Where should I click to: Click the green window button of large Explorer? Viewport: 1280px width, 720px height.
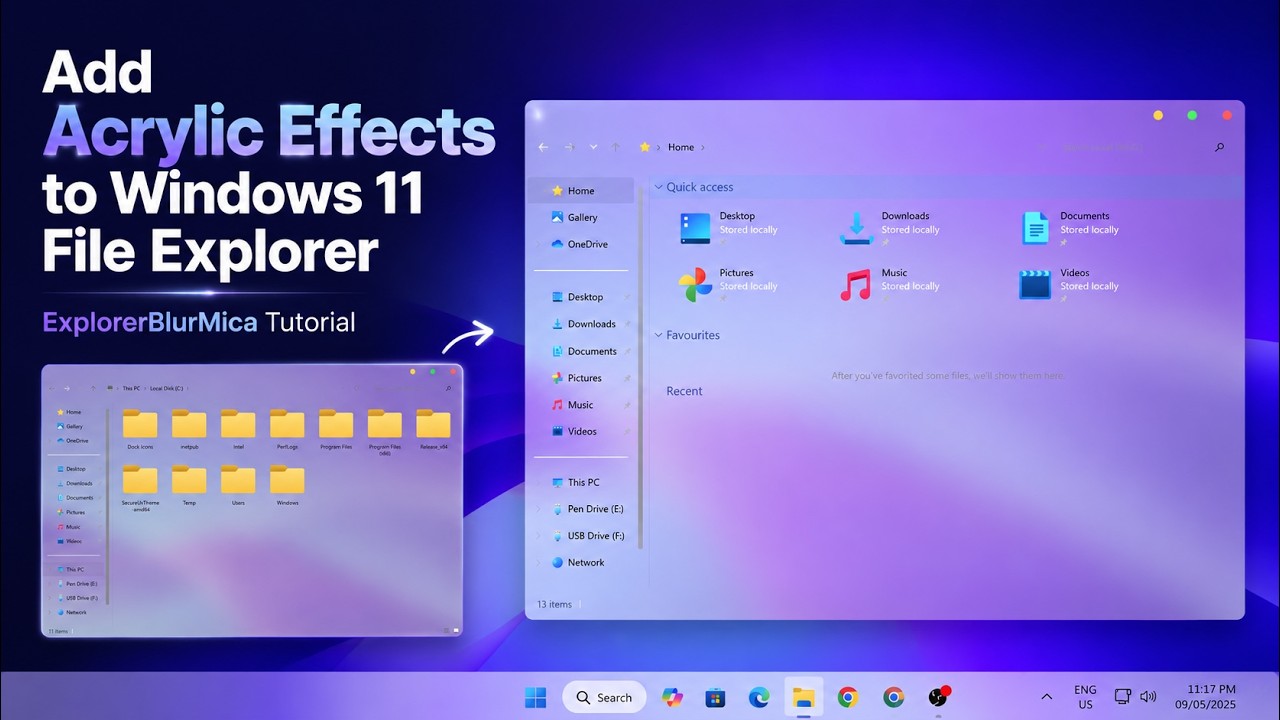[x=1192, y=116]
